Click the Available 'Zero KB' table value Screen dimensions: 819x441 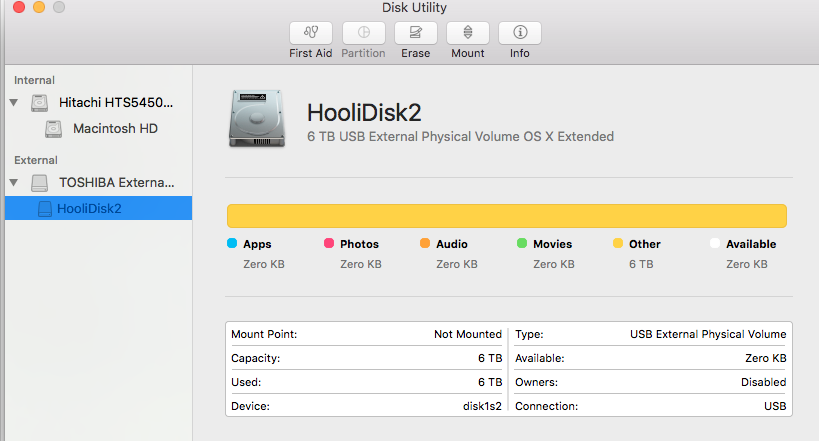pyautogui.click(x=766, y=358)
